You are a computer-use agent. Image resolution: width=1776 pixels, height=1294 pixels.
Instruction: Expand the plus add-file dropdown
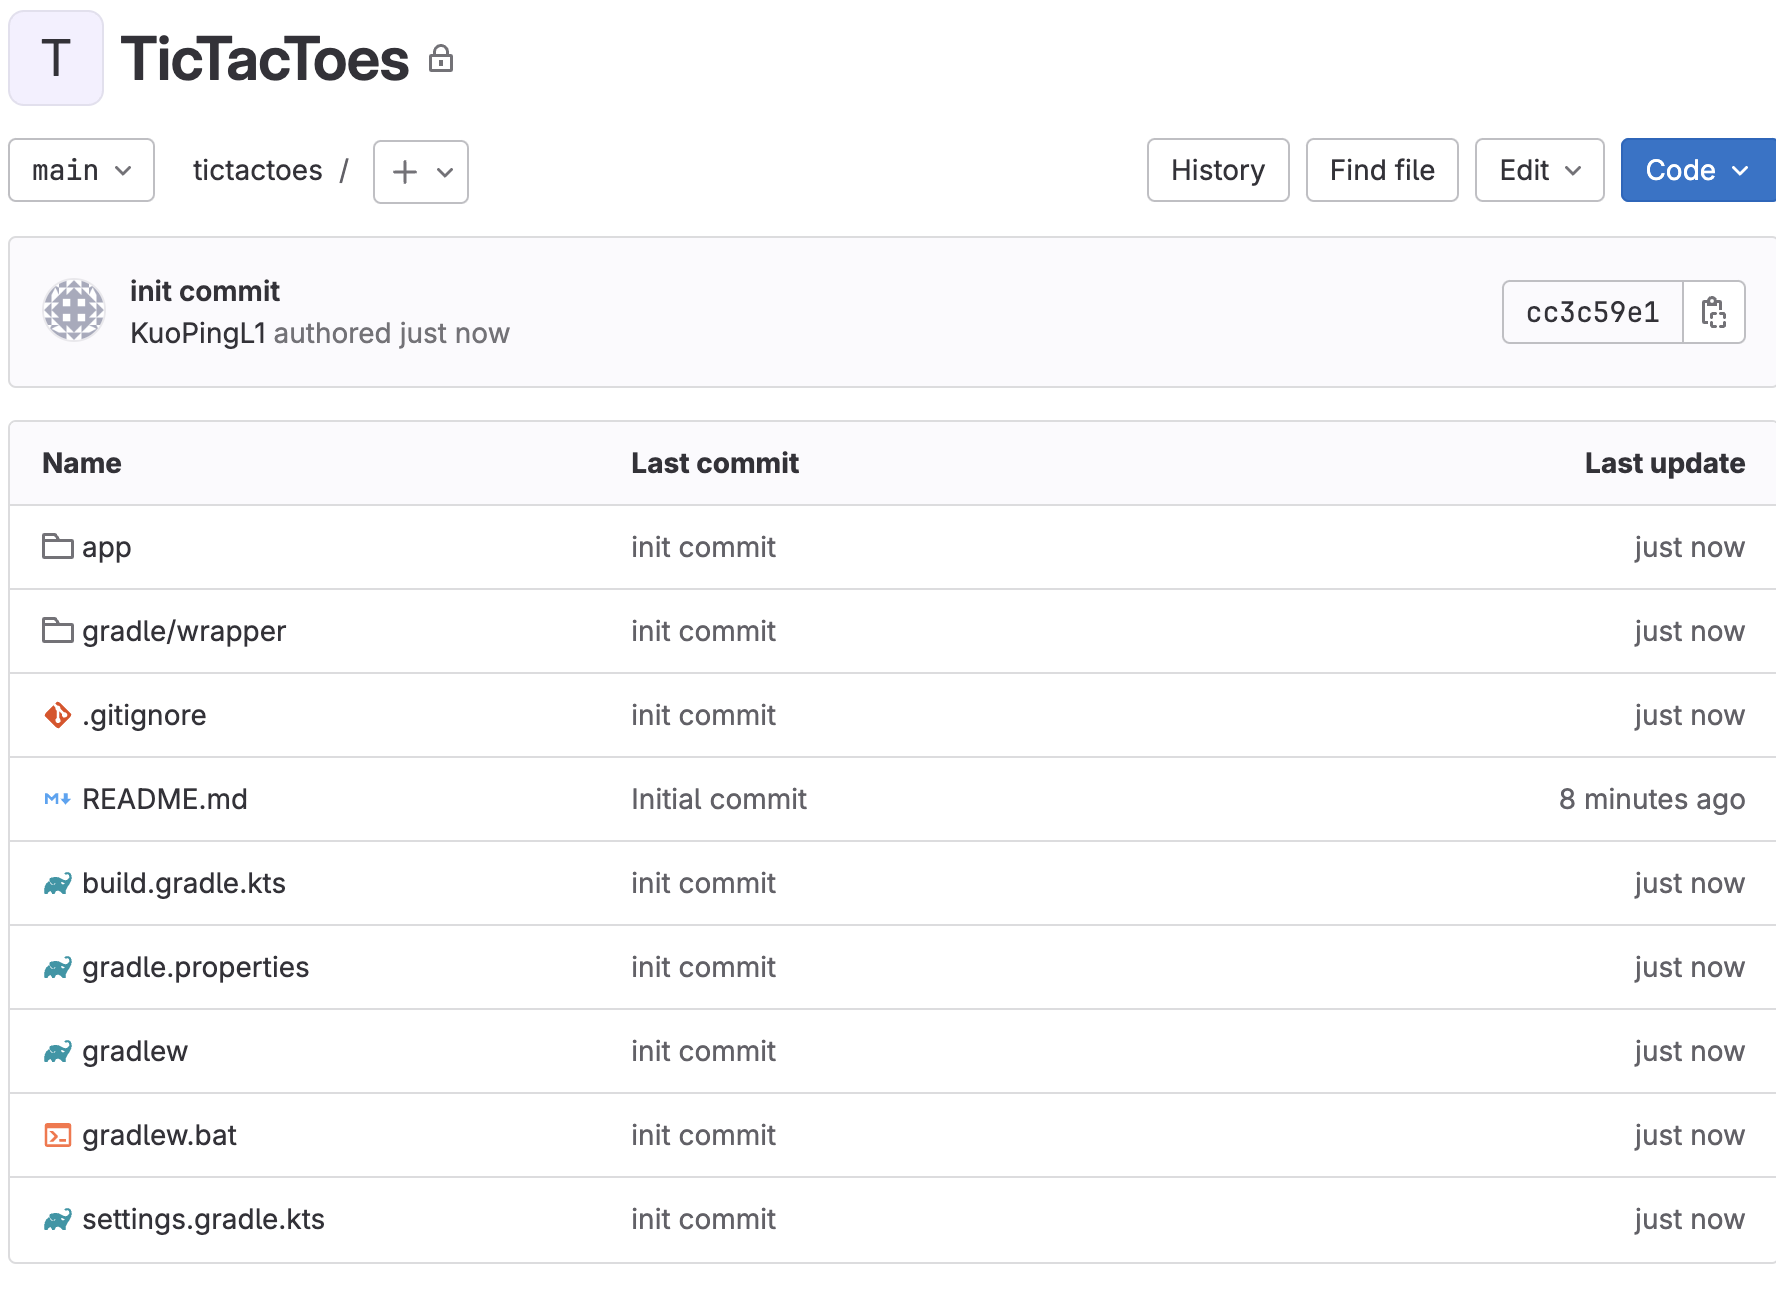[421, 172]
